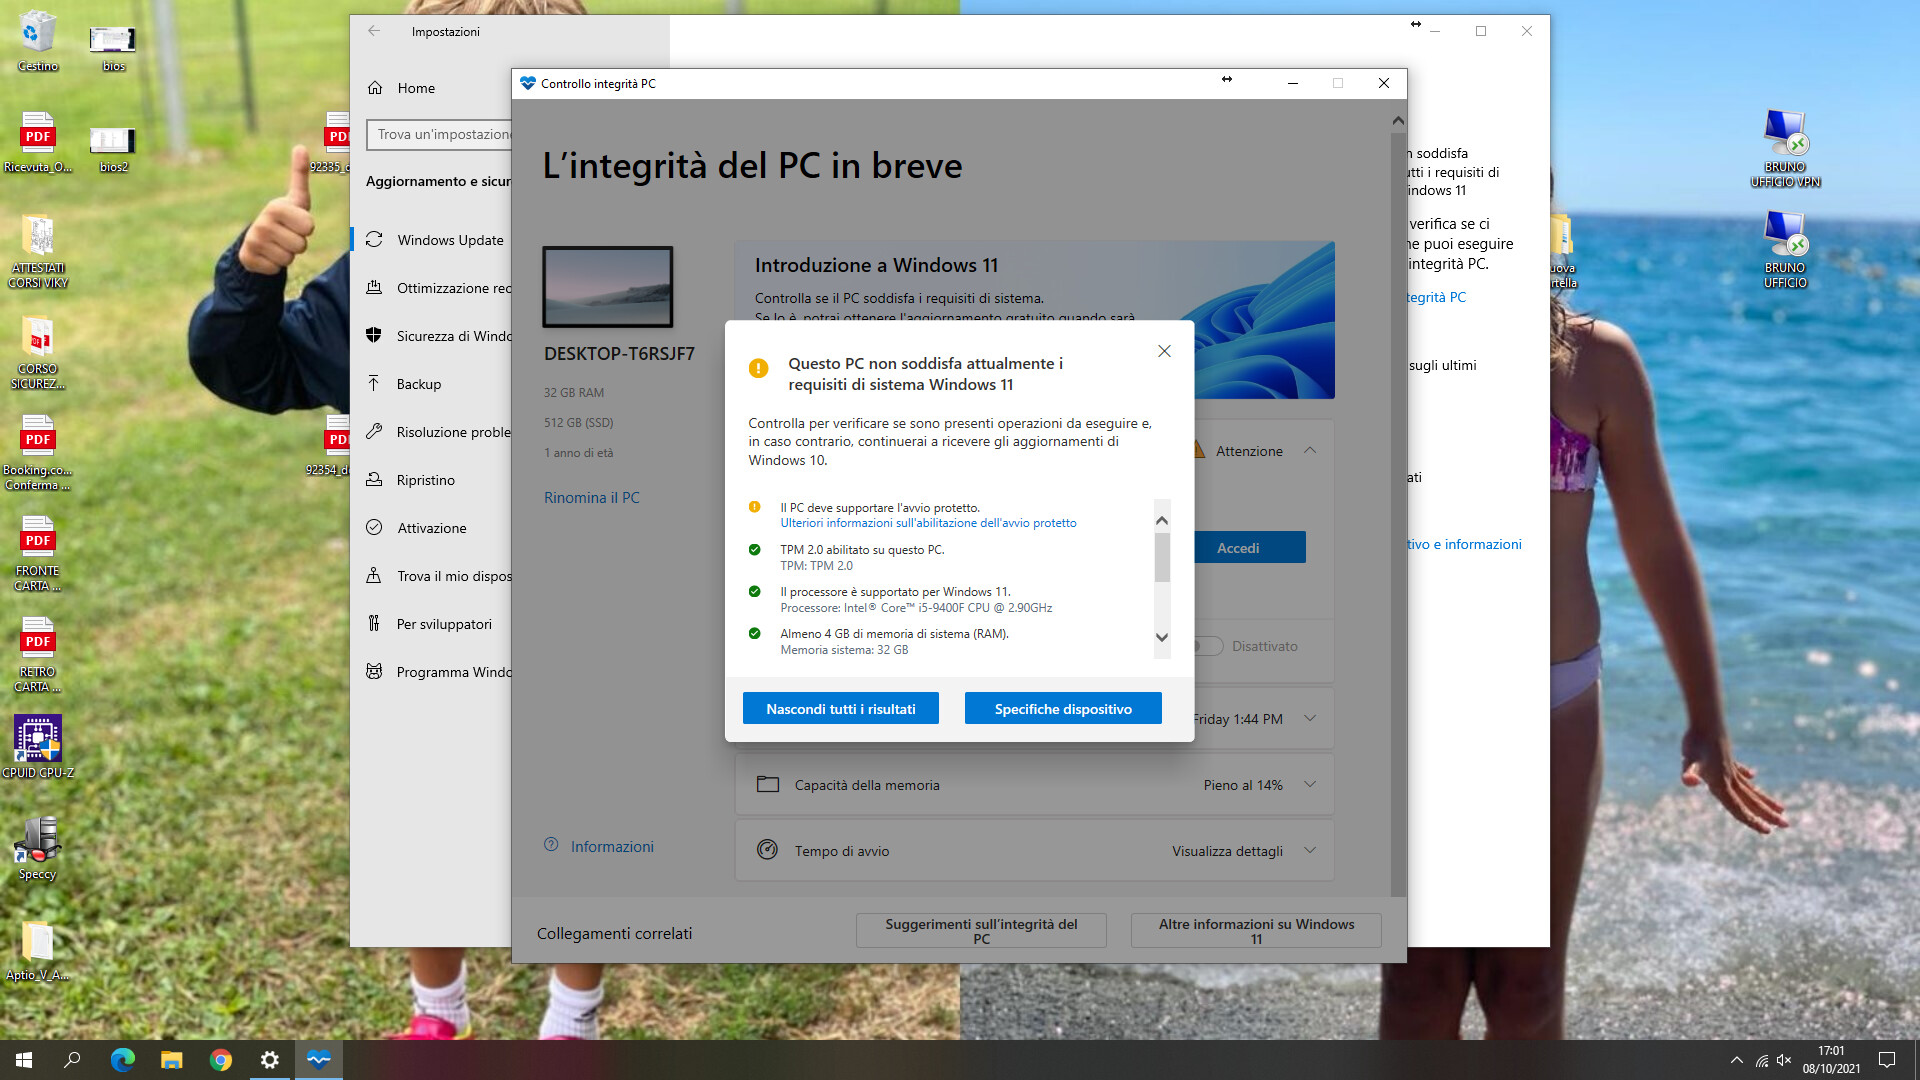Open link about enabling avvio protetto
Image resolution: width=1920 pixels, height=1080 pixels.
928,523
